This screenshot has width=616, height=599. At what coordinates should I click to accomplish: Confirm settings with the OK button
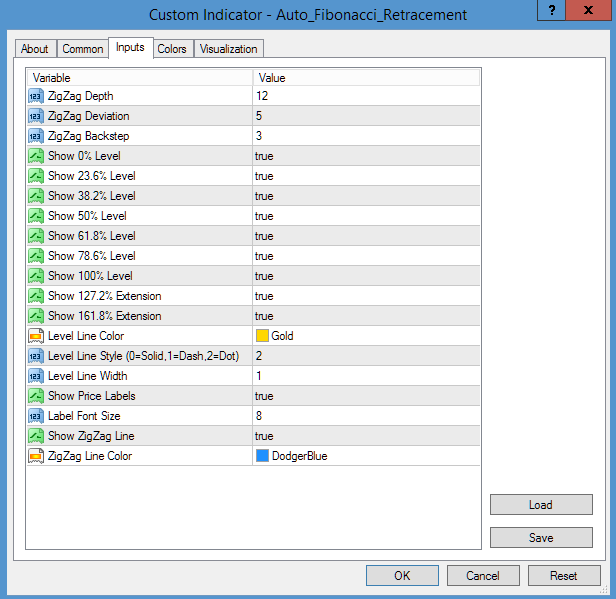coord(402,576)
